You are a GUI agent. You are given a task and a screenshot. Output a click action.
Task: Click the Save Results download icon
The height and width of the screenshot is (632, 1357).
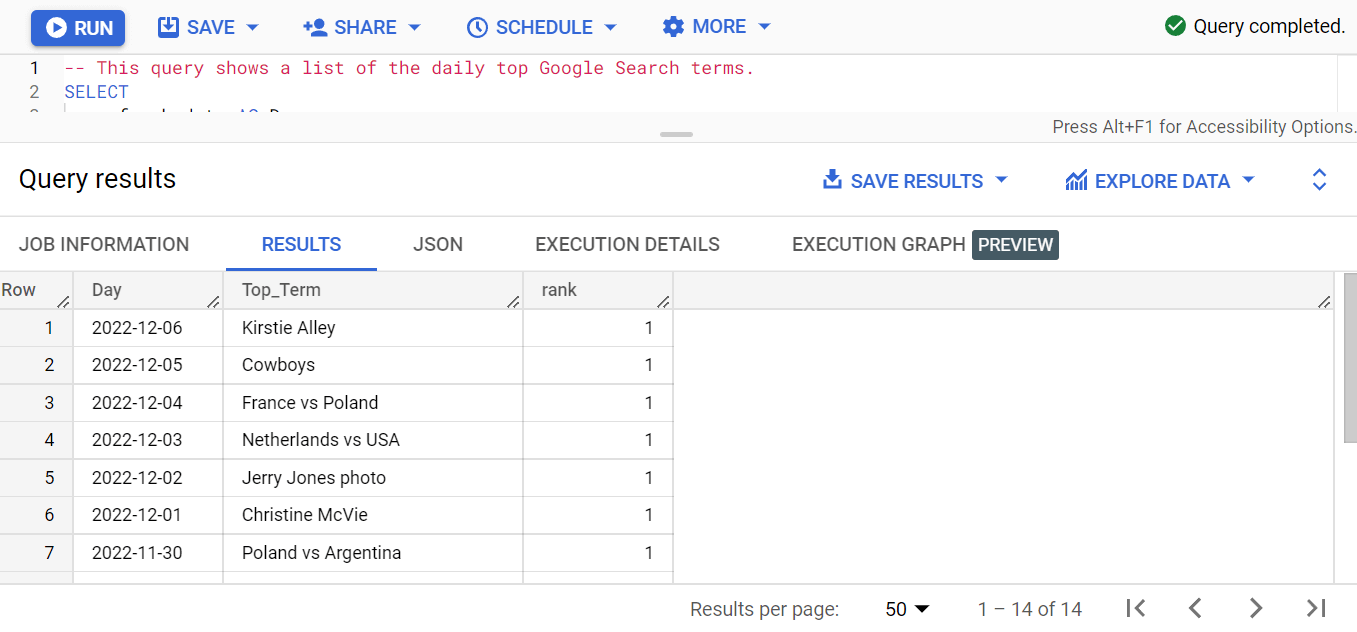[x=831, y=180]
